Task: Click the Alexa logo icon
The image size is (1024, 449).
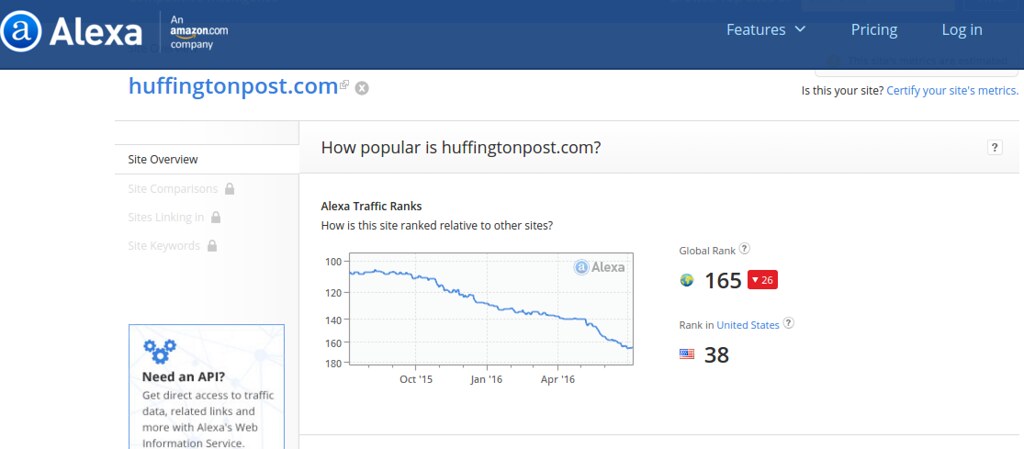Action: pyautogui.click(x=20, y=31)
